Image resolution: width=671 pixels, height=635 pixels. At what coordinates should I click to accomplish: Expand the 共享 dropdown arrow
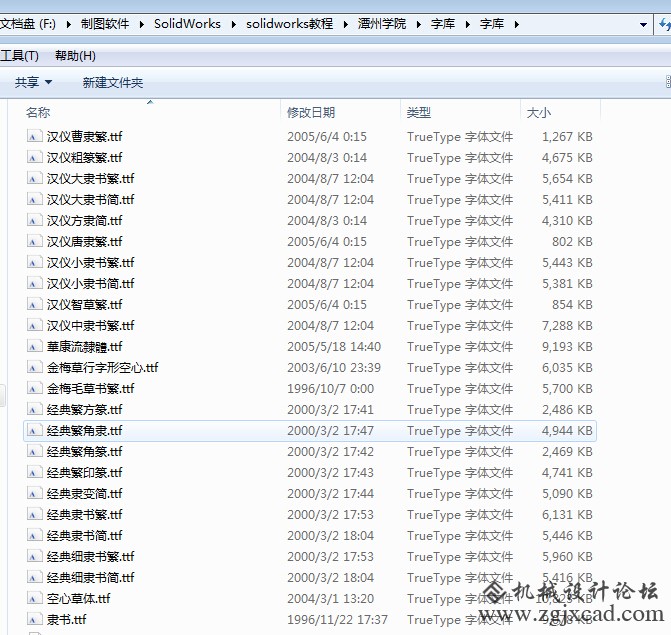pyautogui.click(x=48, y=82)
